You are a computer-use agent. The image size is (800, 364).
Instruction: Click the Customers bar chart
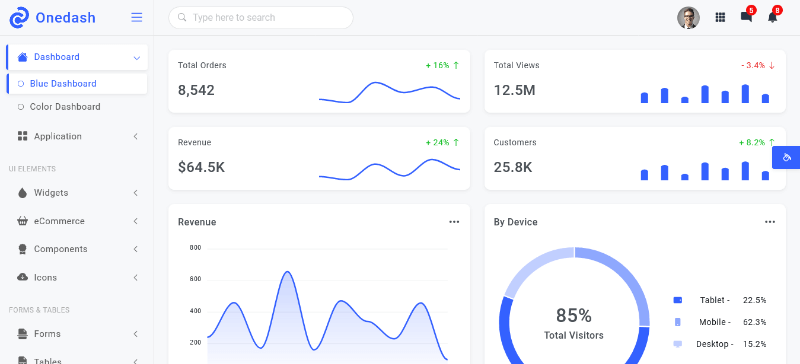point(705,171)
